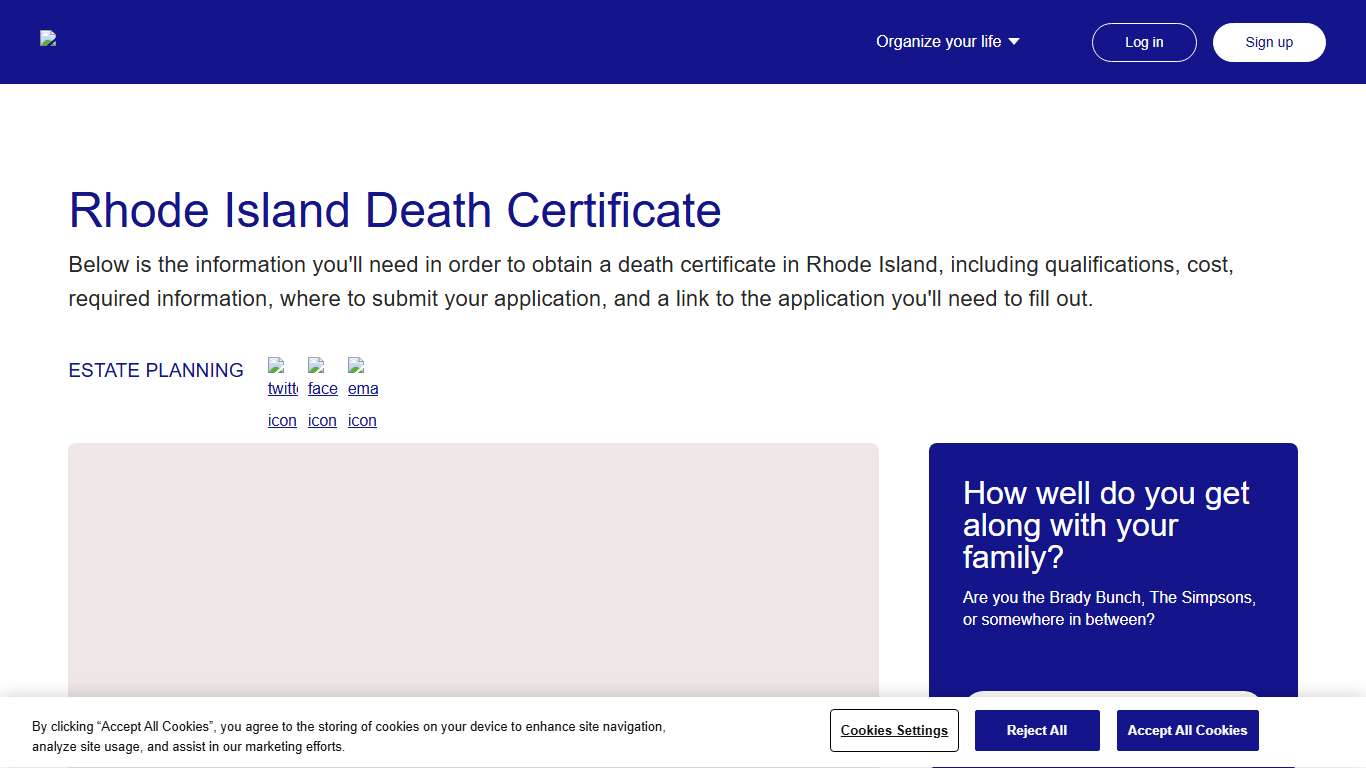Accept all cookies in the banner
This screenshot has height=768, width=1366.
click(x=1187, y=730)
